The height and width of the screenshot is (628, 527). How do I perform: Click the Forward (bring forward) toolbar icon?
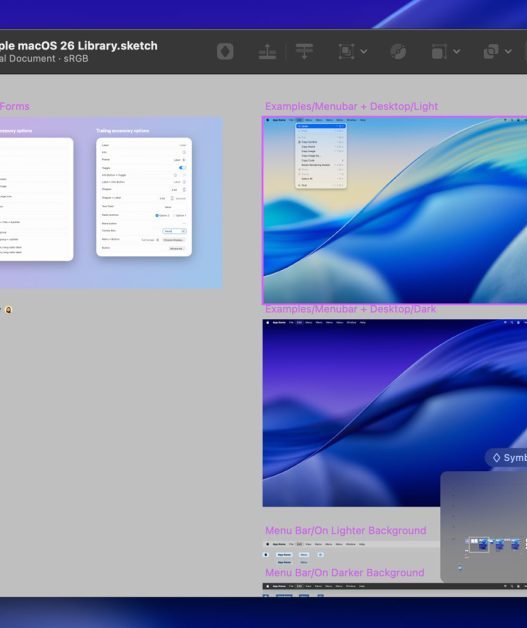[x=267, y=51]
